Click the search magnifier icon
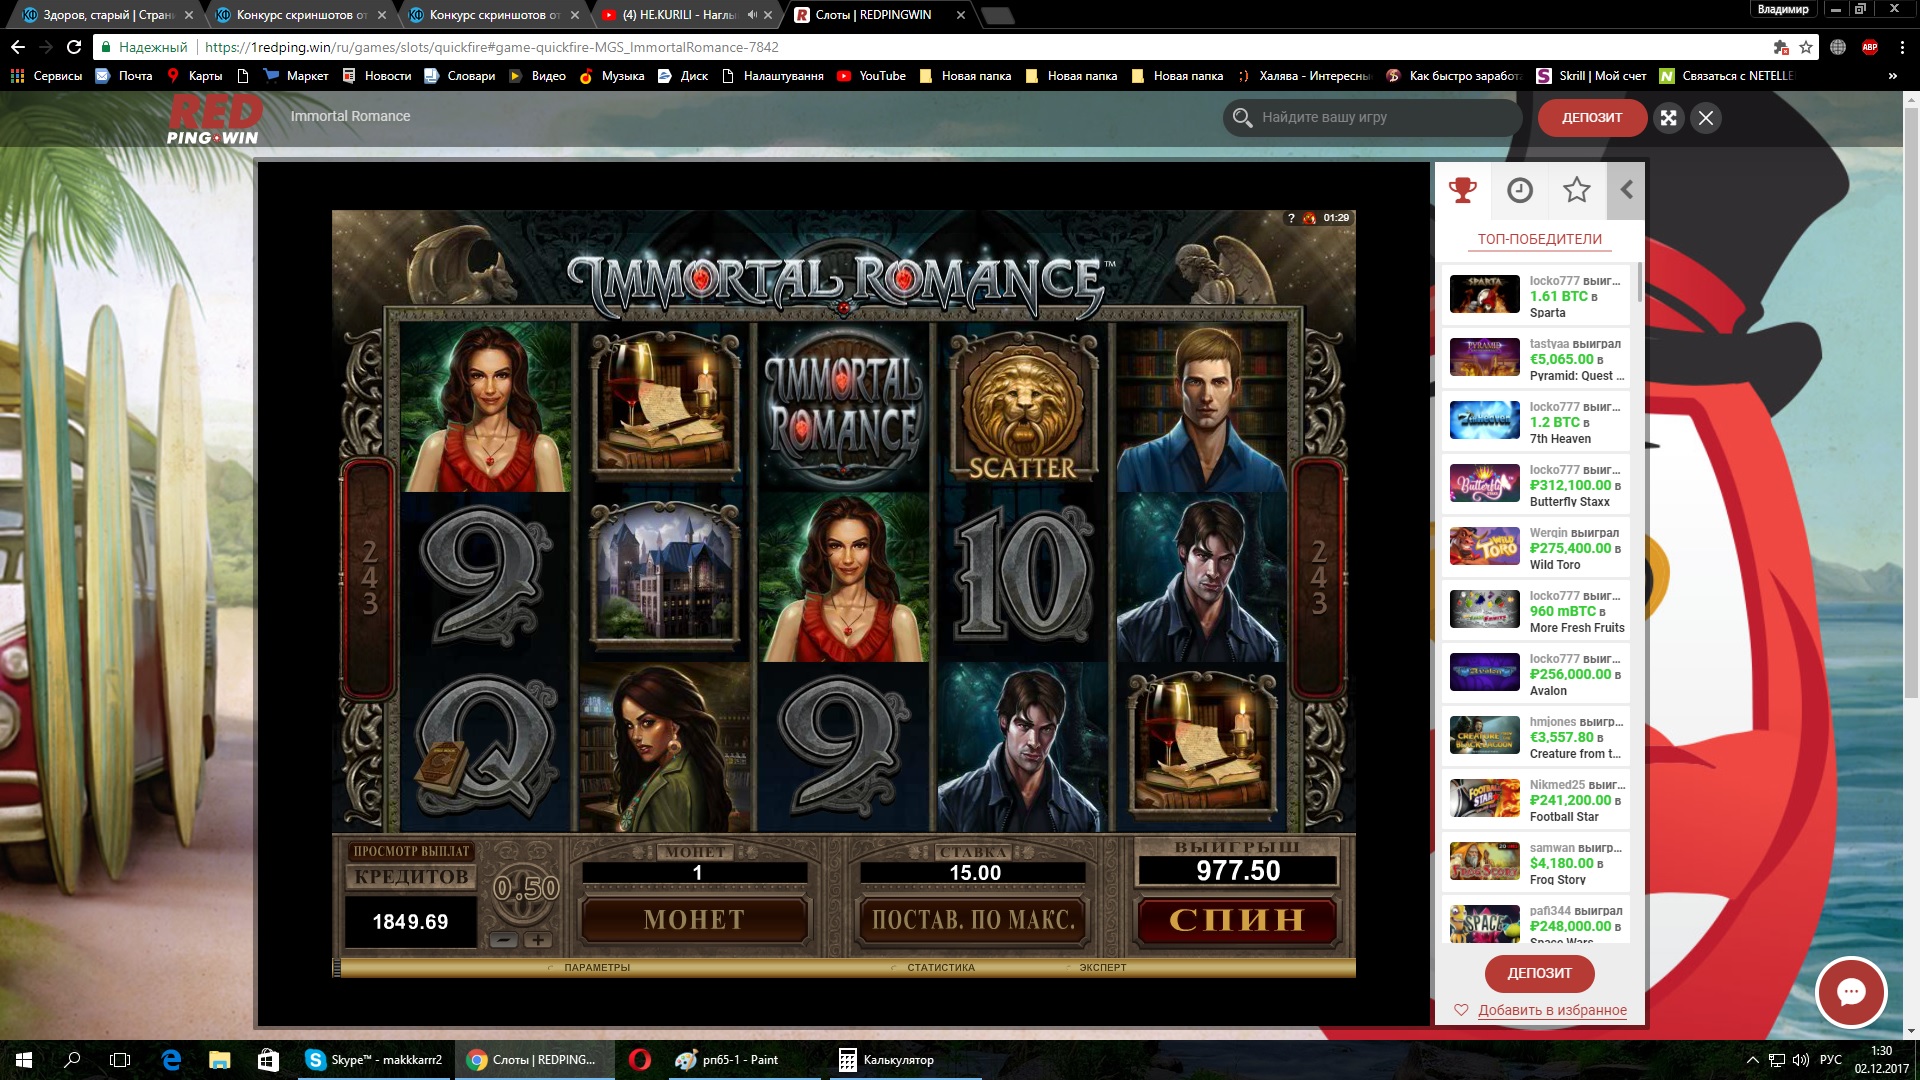The image size is (1920, 1080). click(x=1242, y=118)
